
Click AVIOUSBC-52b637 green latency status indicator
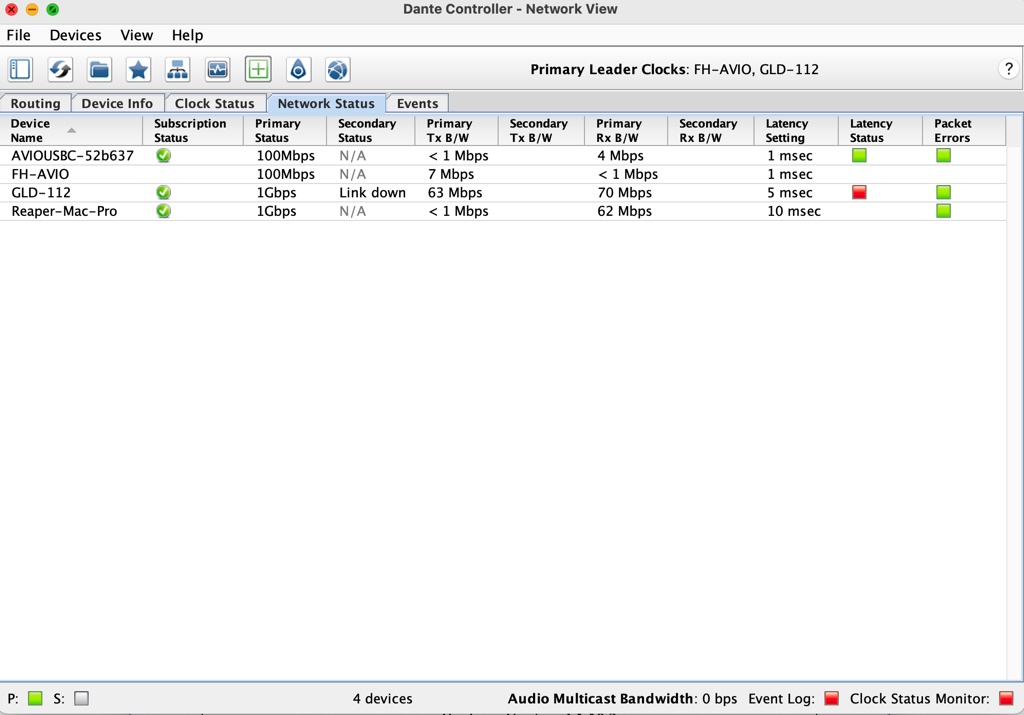tap(859, 155)
